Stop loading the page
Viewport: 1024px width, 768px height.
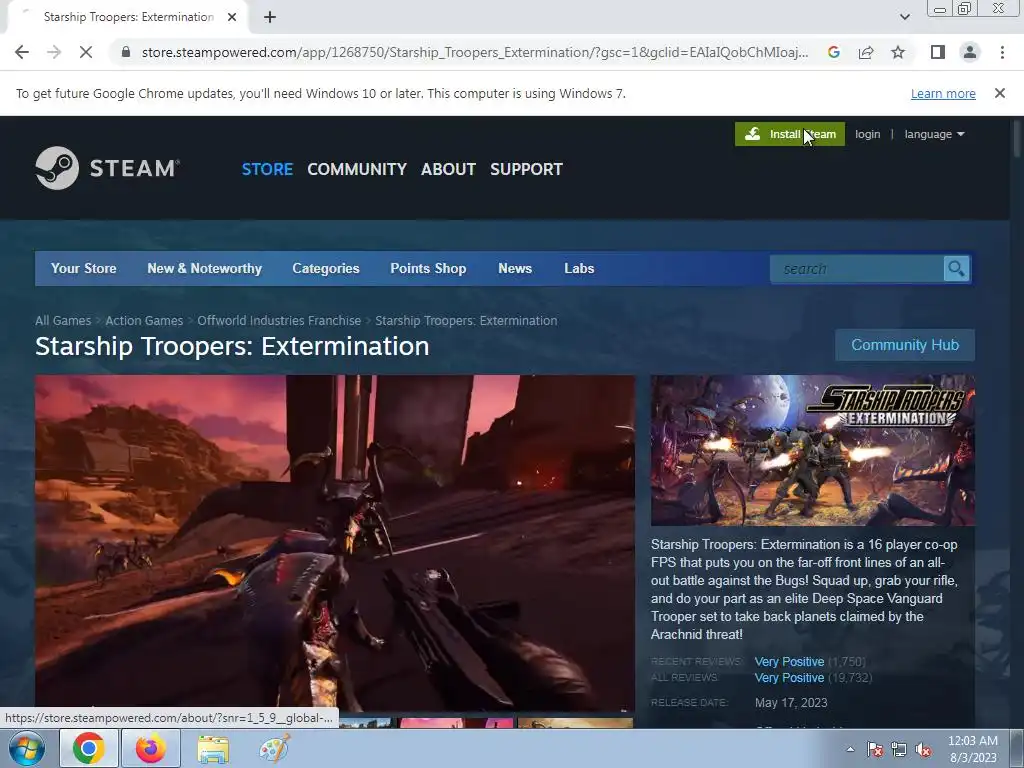[x=86, y=52]
